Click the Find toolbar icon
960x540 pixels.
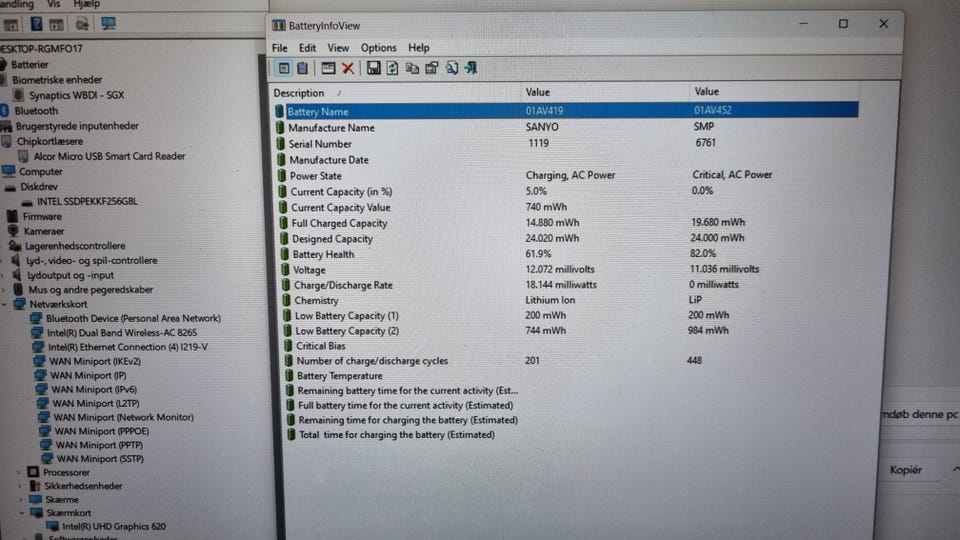(451, 68)
